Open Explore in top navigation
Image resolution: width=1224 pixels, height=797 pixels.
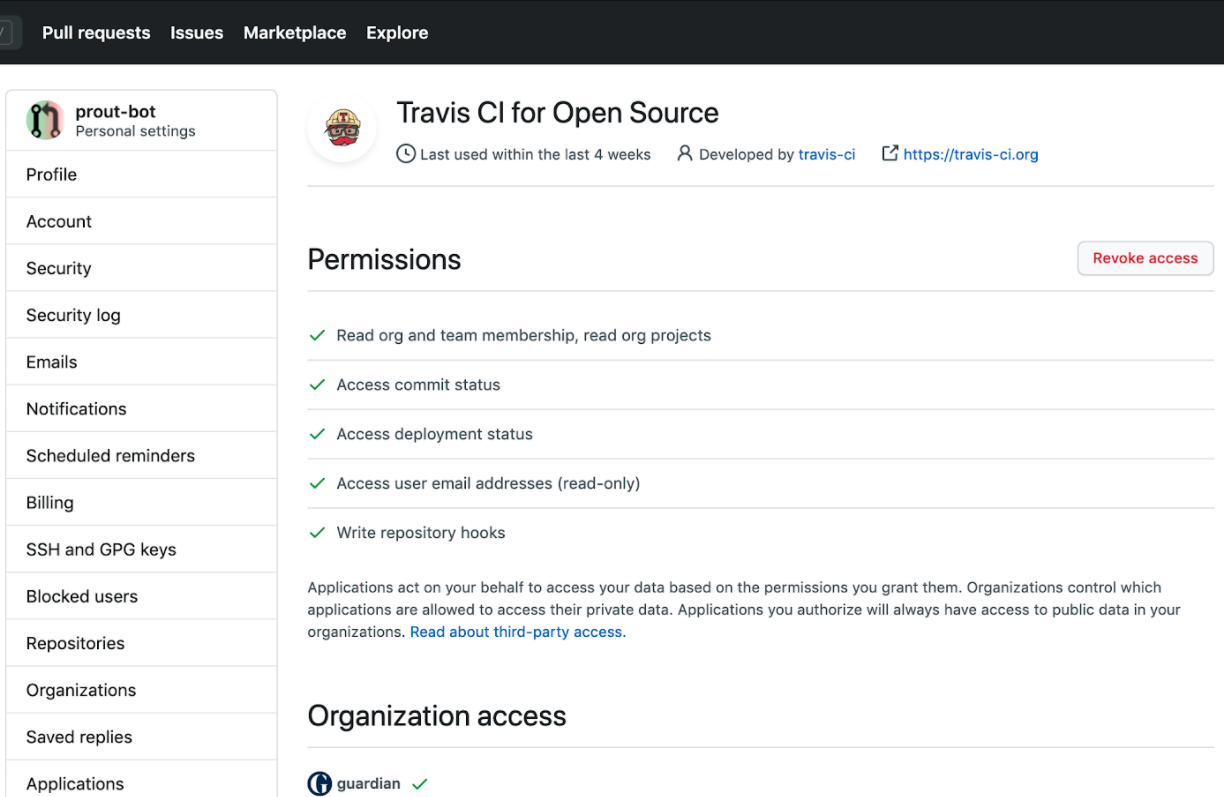[397, 33]
